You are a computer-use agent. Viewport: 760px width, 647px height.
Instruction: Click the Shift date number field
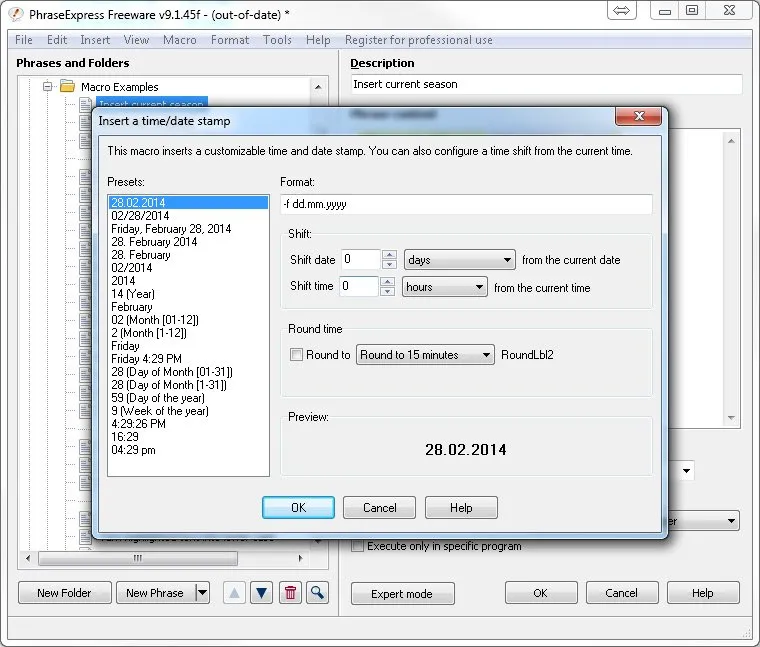click(x=361, y=259)
